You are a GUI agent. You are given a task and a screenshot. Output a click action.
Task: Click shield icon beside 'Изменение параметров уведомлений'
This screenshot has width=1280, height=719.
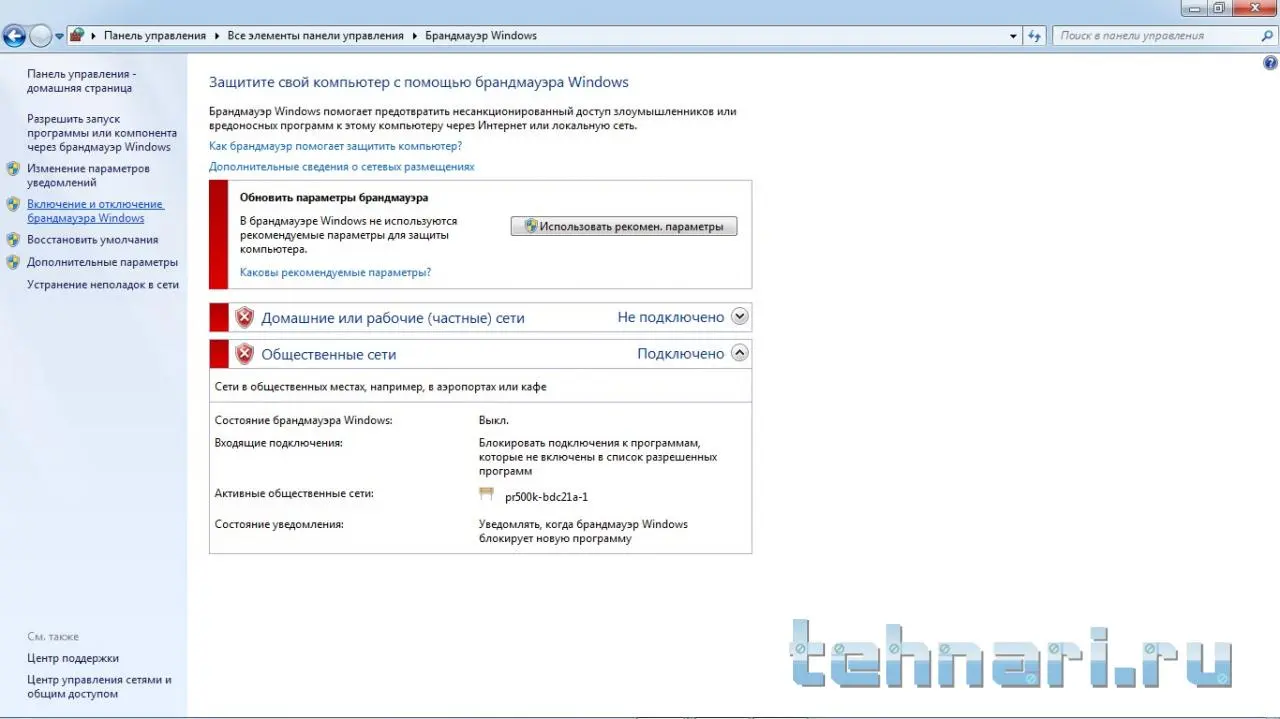tap(13, 168)
